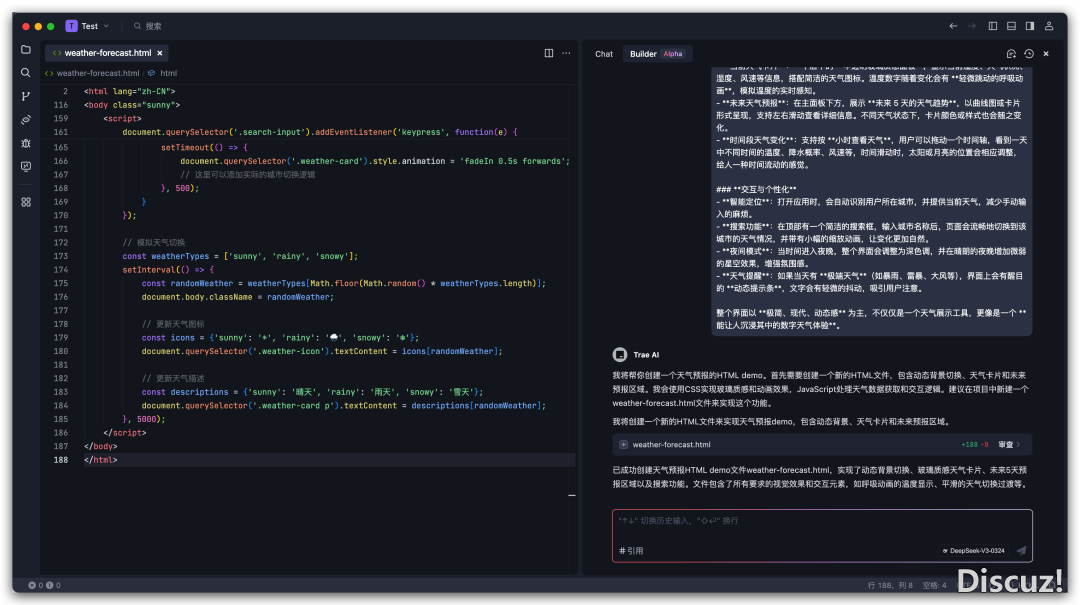Select the weather-forecast.html editor tab
The width and height of the screenshot is (1080, 605).
(107, 53)
